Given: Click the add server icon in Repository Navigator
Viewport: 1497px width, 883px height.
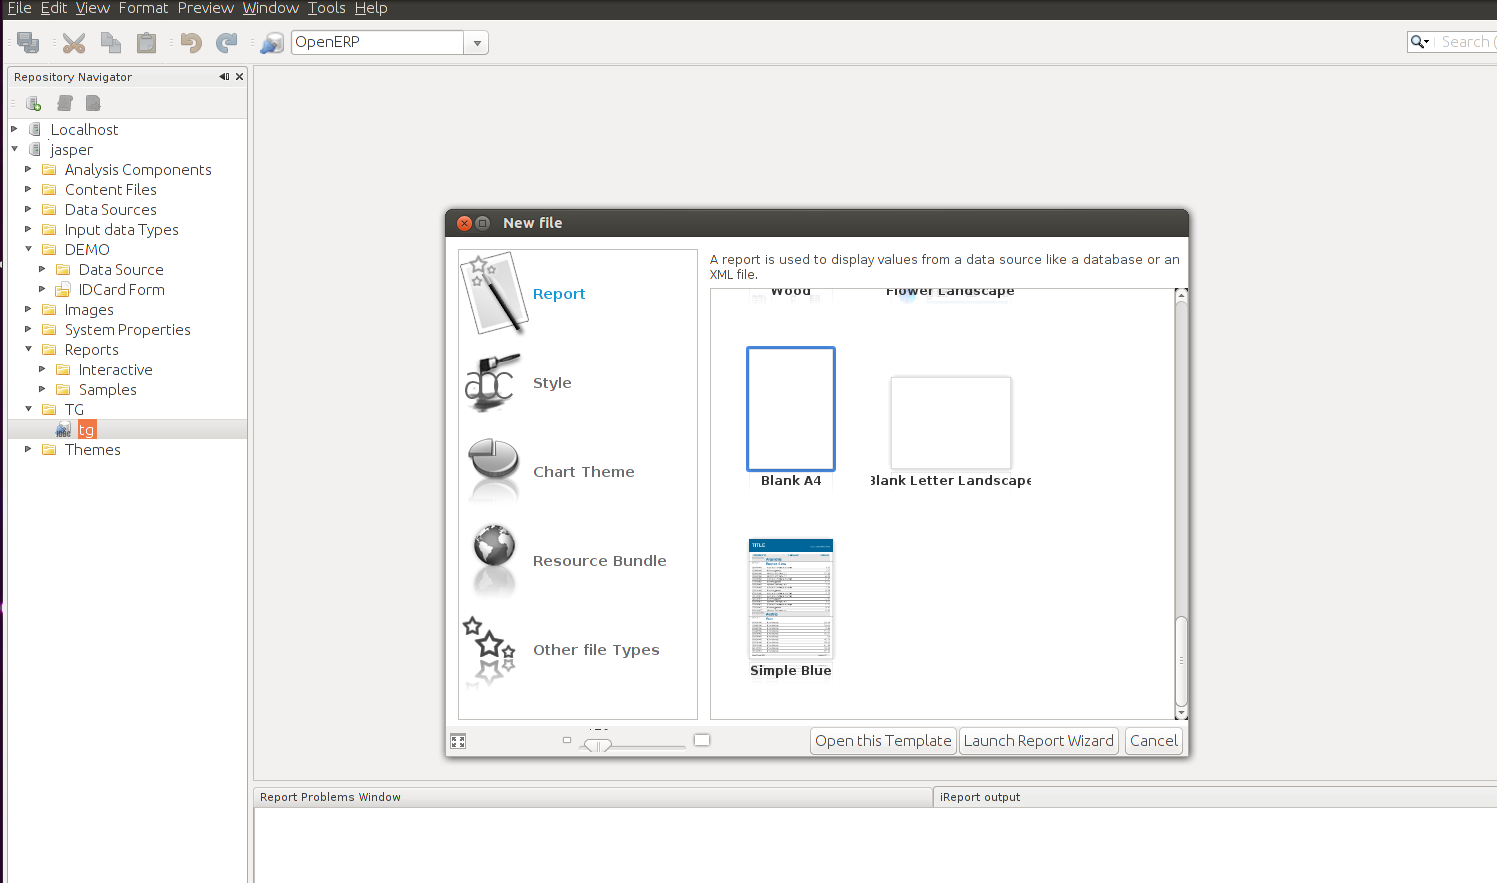Looking at the screenshot, I should 33,103.
